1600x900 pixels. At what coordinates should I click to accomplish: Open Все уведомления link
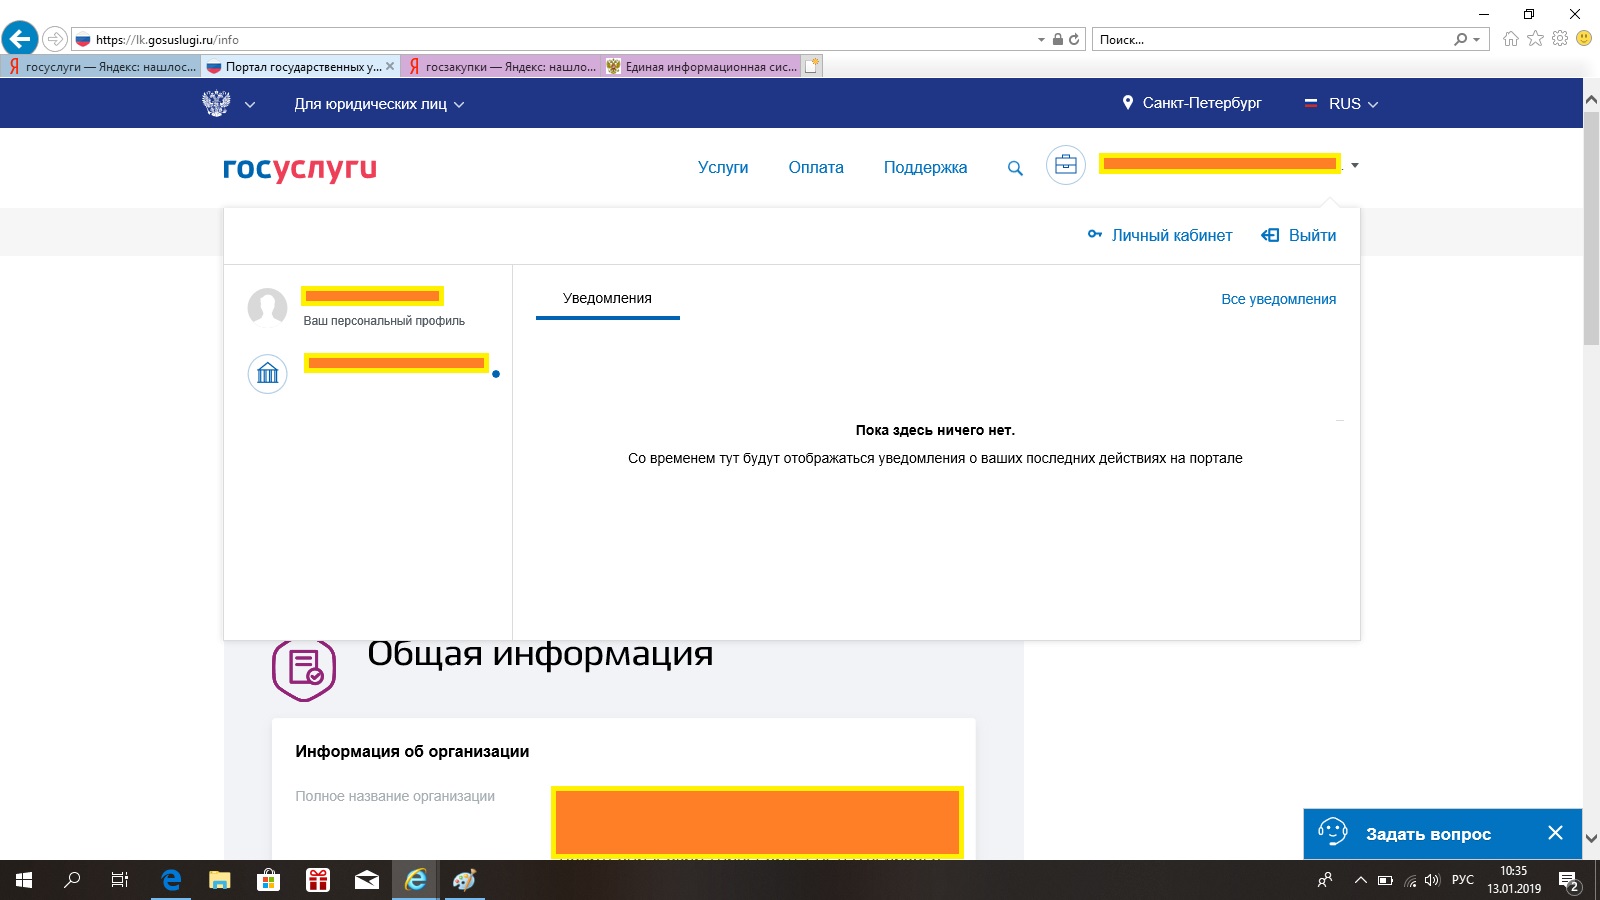(1278, 299)
